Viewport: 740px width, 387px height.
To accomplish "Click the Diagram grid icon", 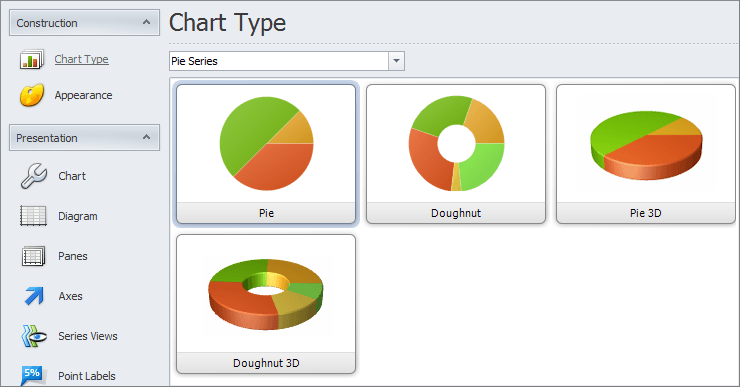I will coord(34,216).
